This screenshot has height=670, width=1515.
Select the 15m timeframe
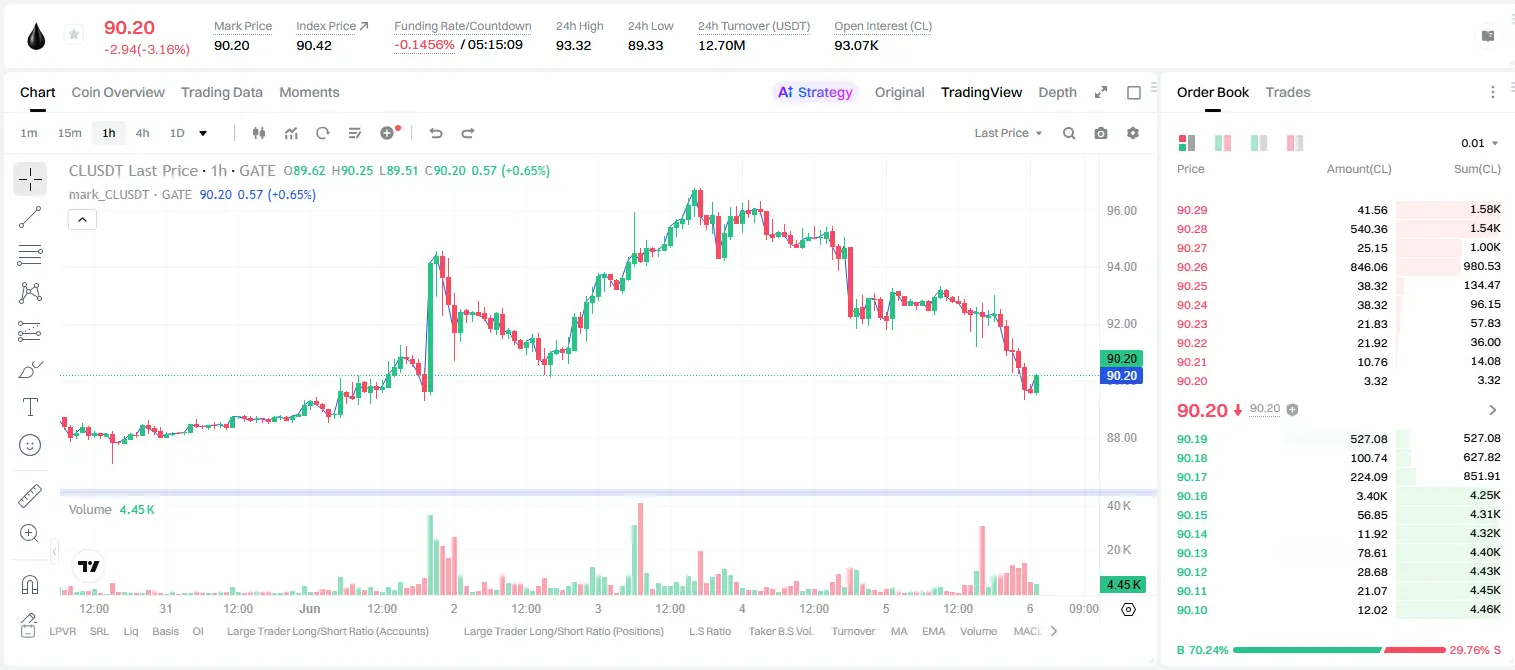pyautogui.click(x=69, y=133)
